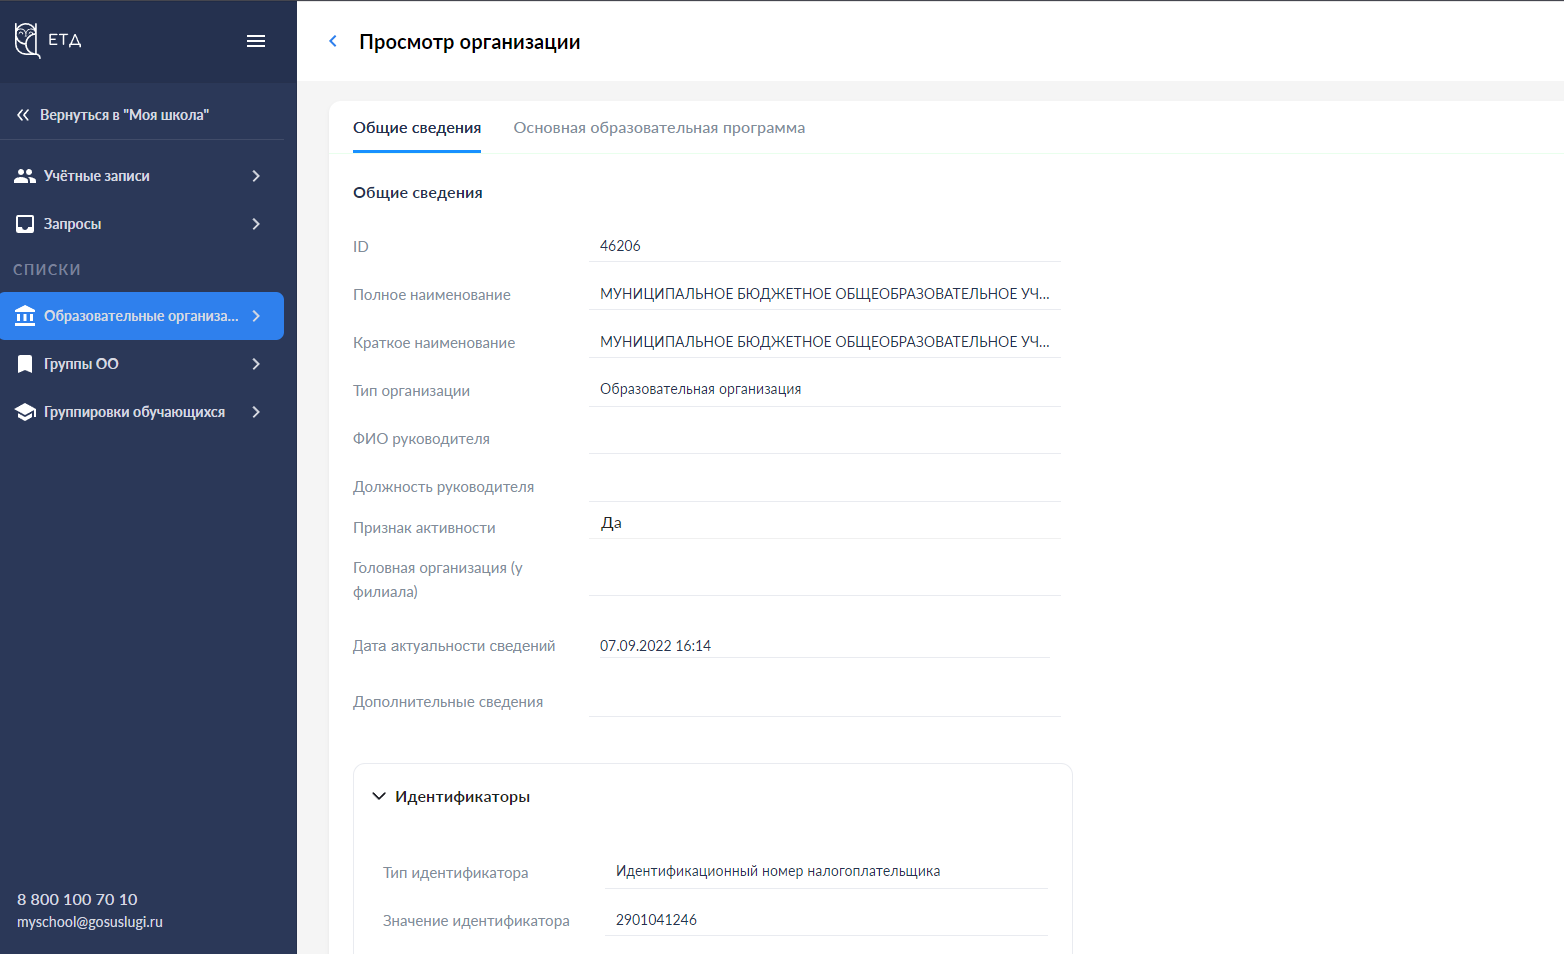Expand the Группы ОО submenu chevron

click(x=256, y=364)
